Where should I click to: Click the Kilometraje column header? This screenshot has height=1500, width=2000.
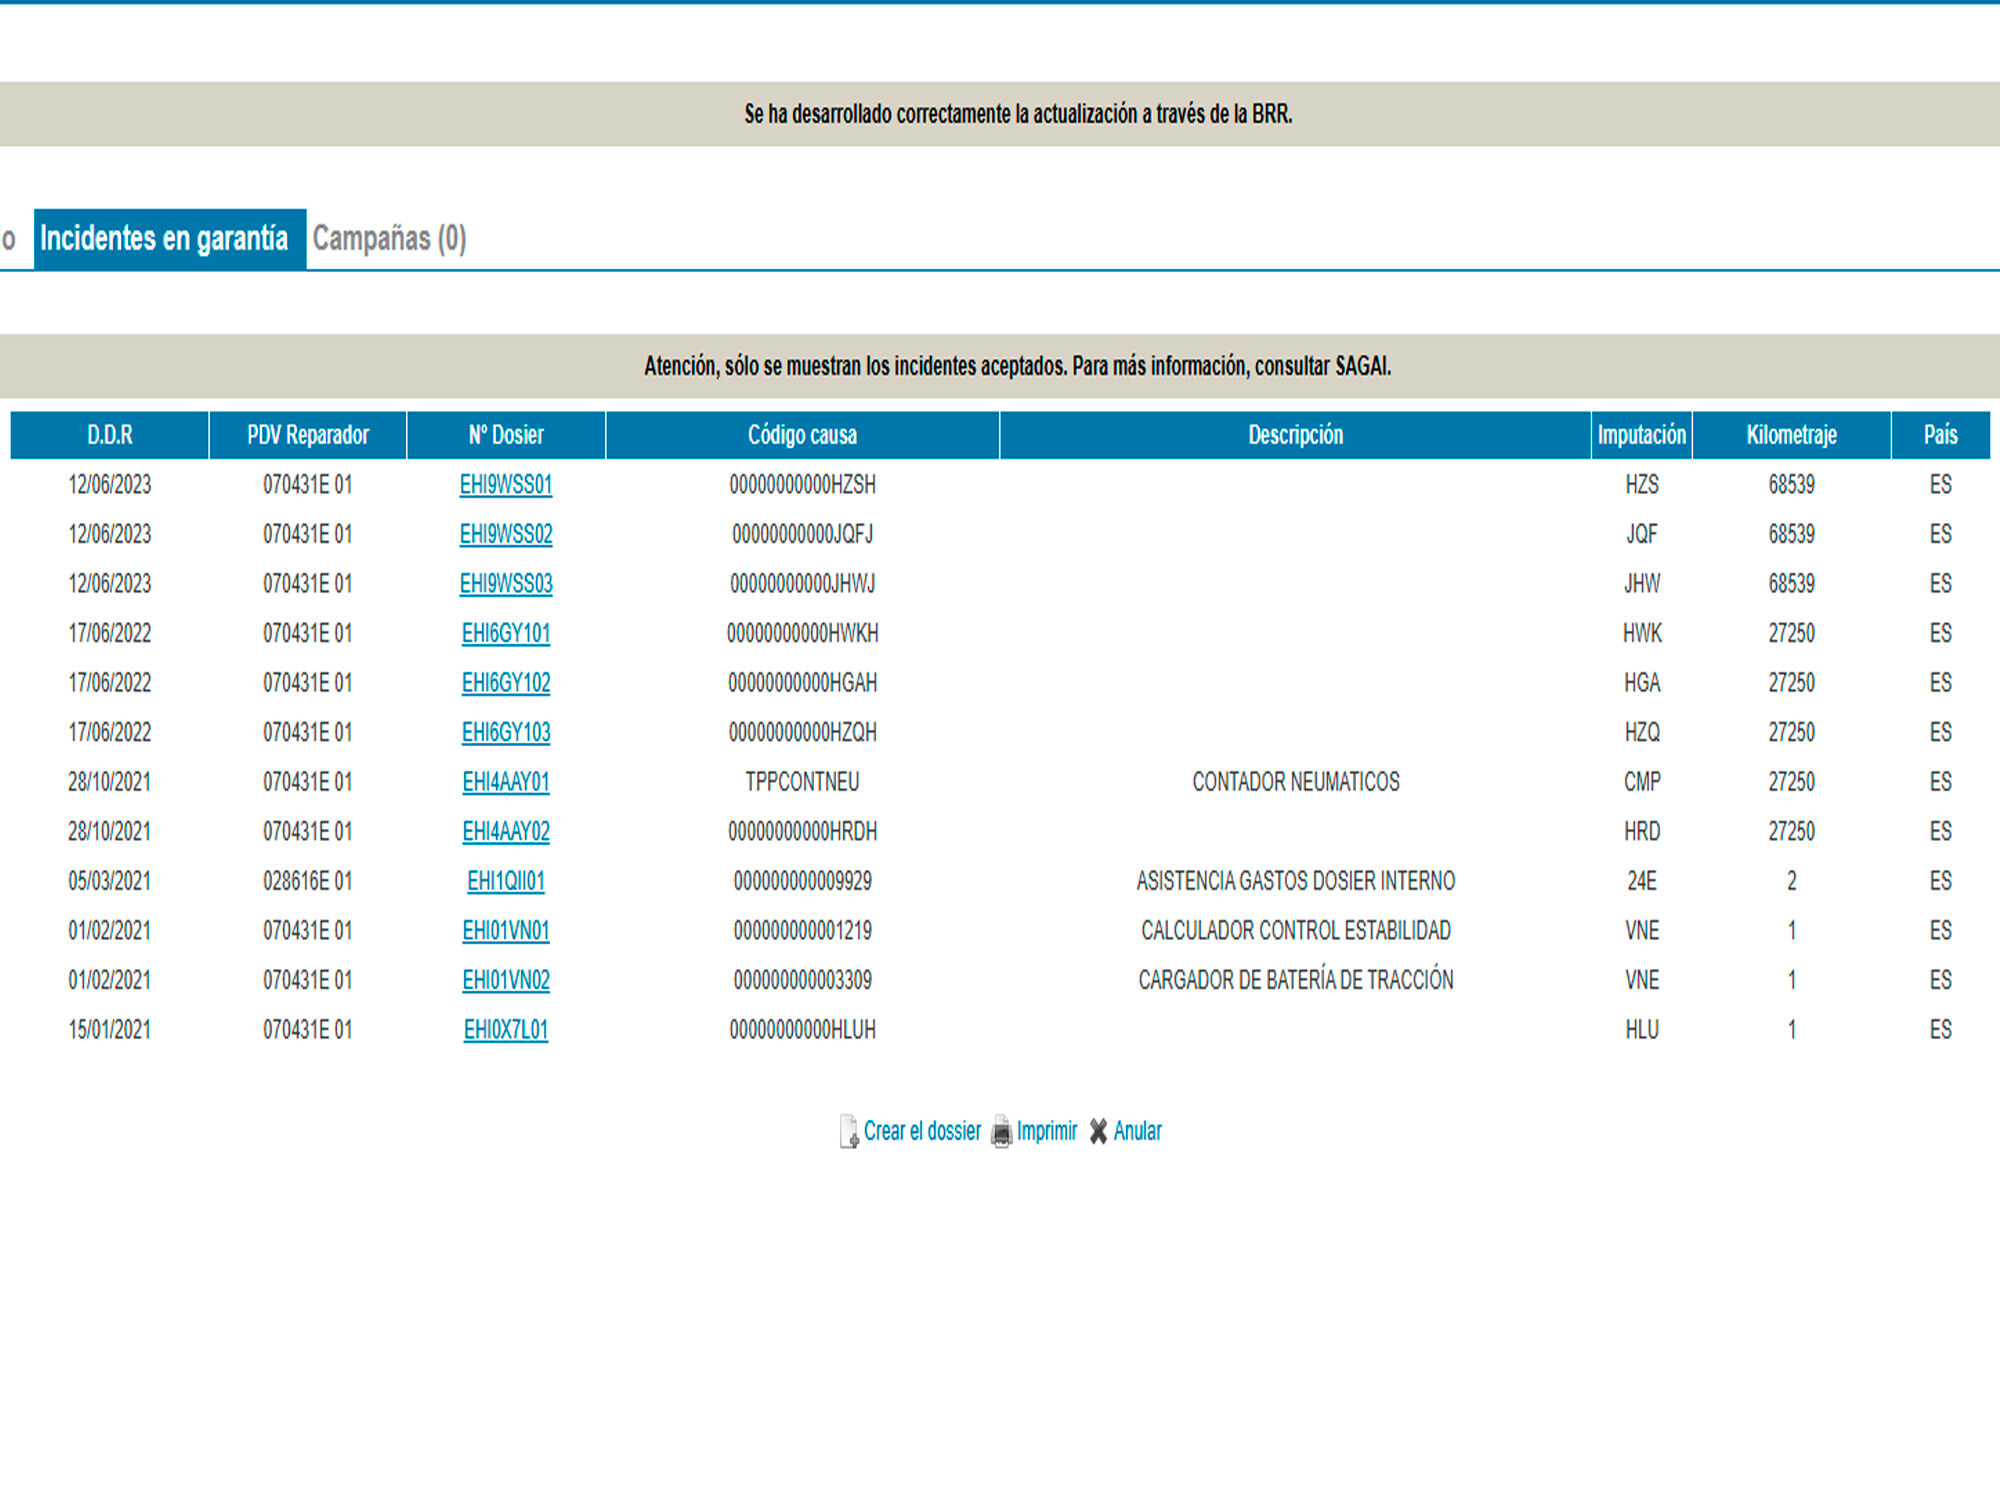(1791, 435)
